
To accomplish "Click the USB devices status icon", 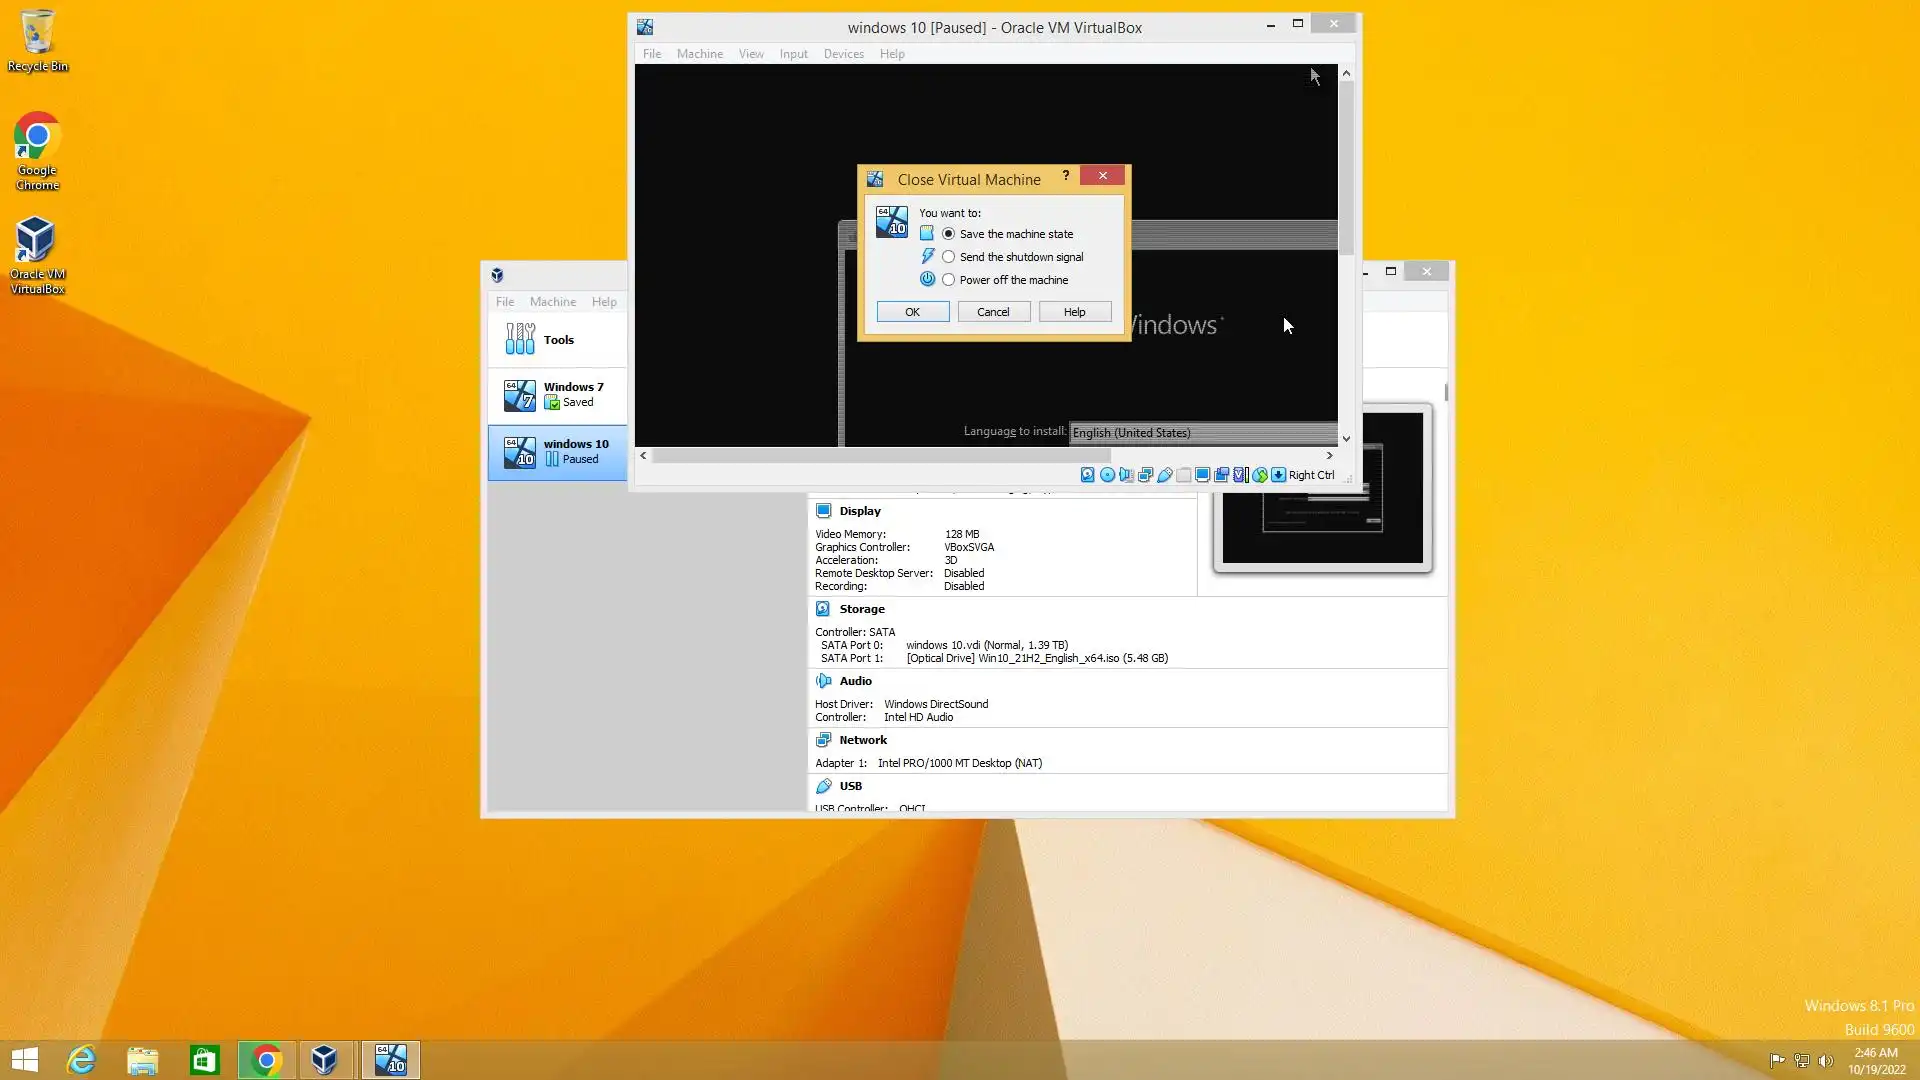I will pos(1164,475).
